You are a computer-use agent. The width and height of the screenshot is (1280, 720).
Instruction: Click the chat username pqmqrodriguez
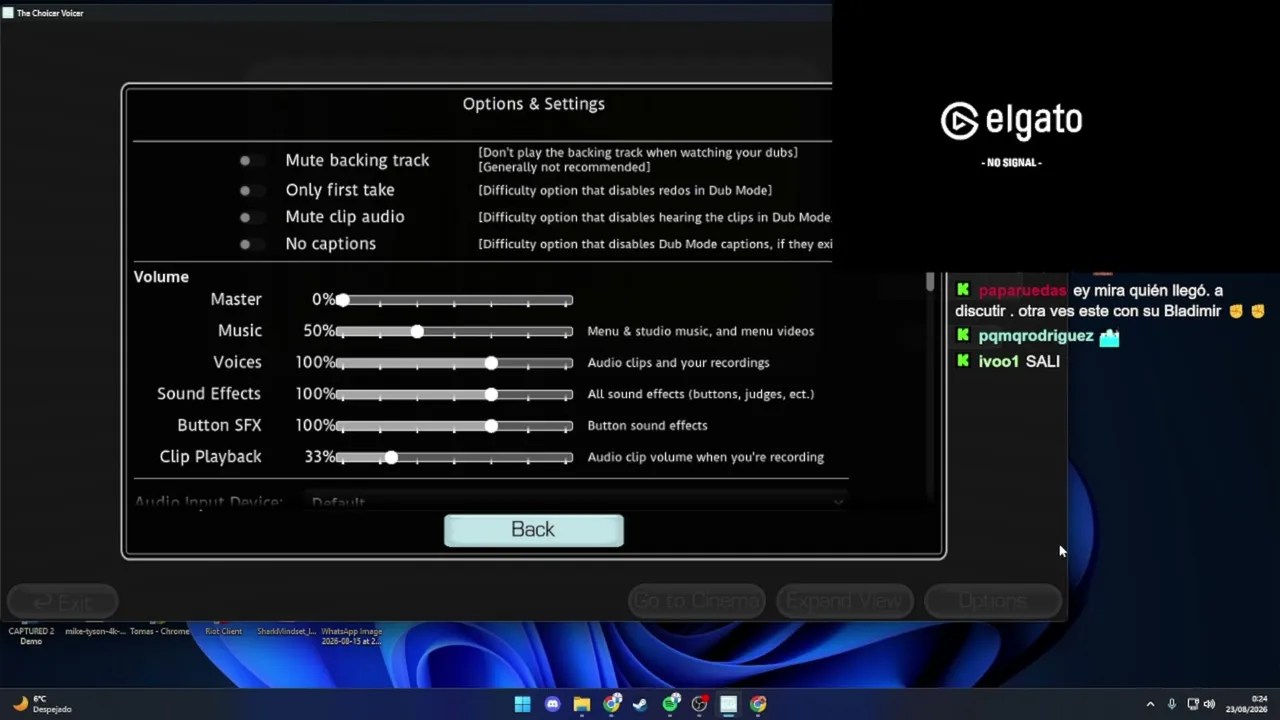tap(1036, 337)
